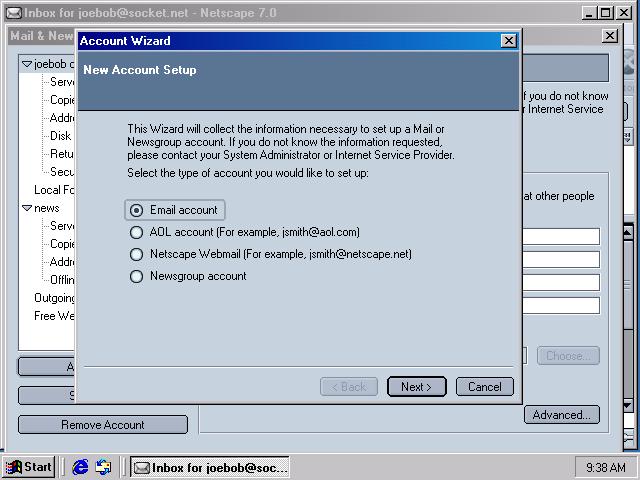Image resolution: width=640 pixels, height=480 pixels.
Task: Click Inbox for joebob taskbar button
Action: click(x=210, y=467)
